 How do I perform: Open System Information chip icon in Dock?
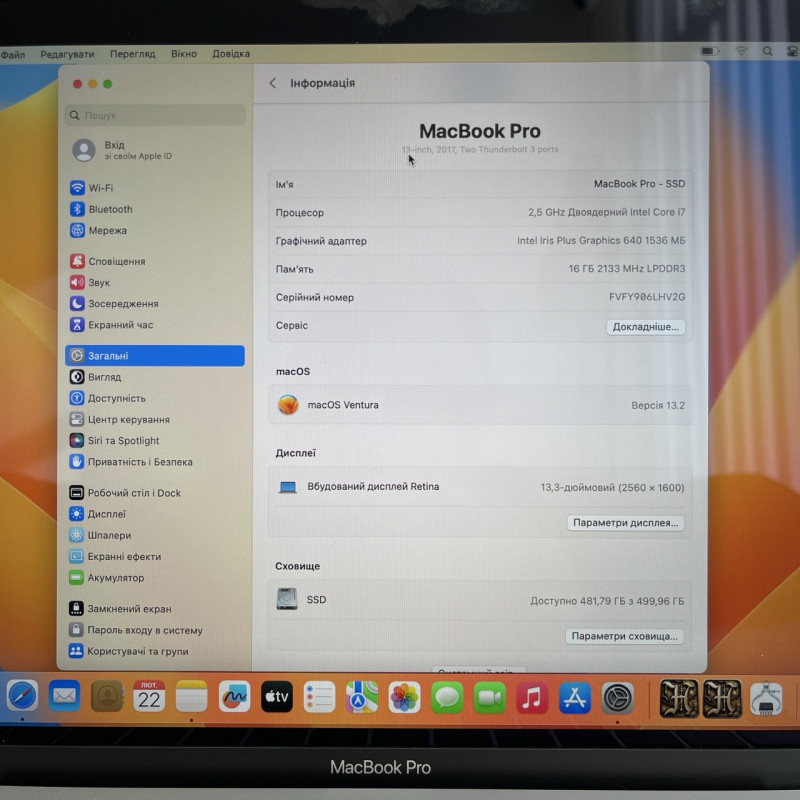(765, 699)
